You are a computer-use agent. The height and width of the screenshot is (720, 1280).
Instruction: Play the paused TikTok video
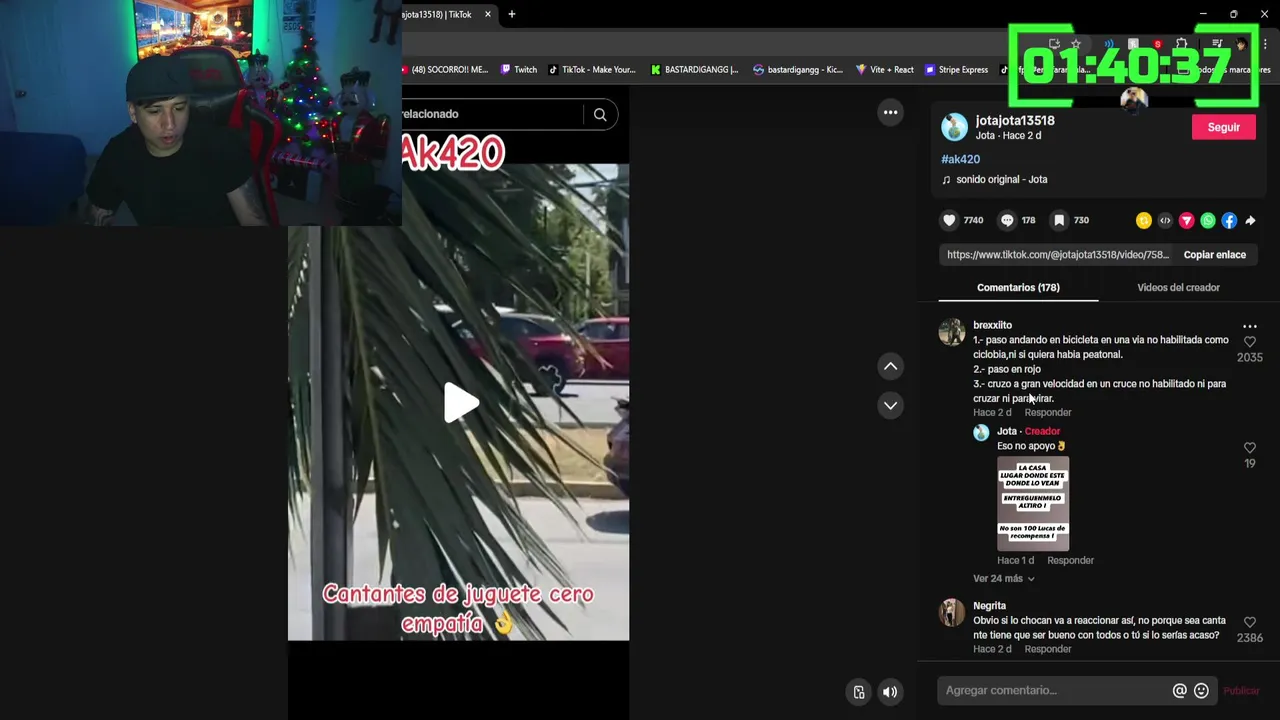click(x=461, y=402)
